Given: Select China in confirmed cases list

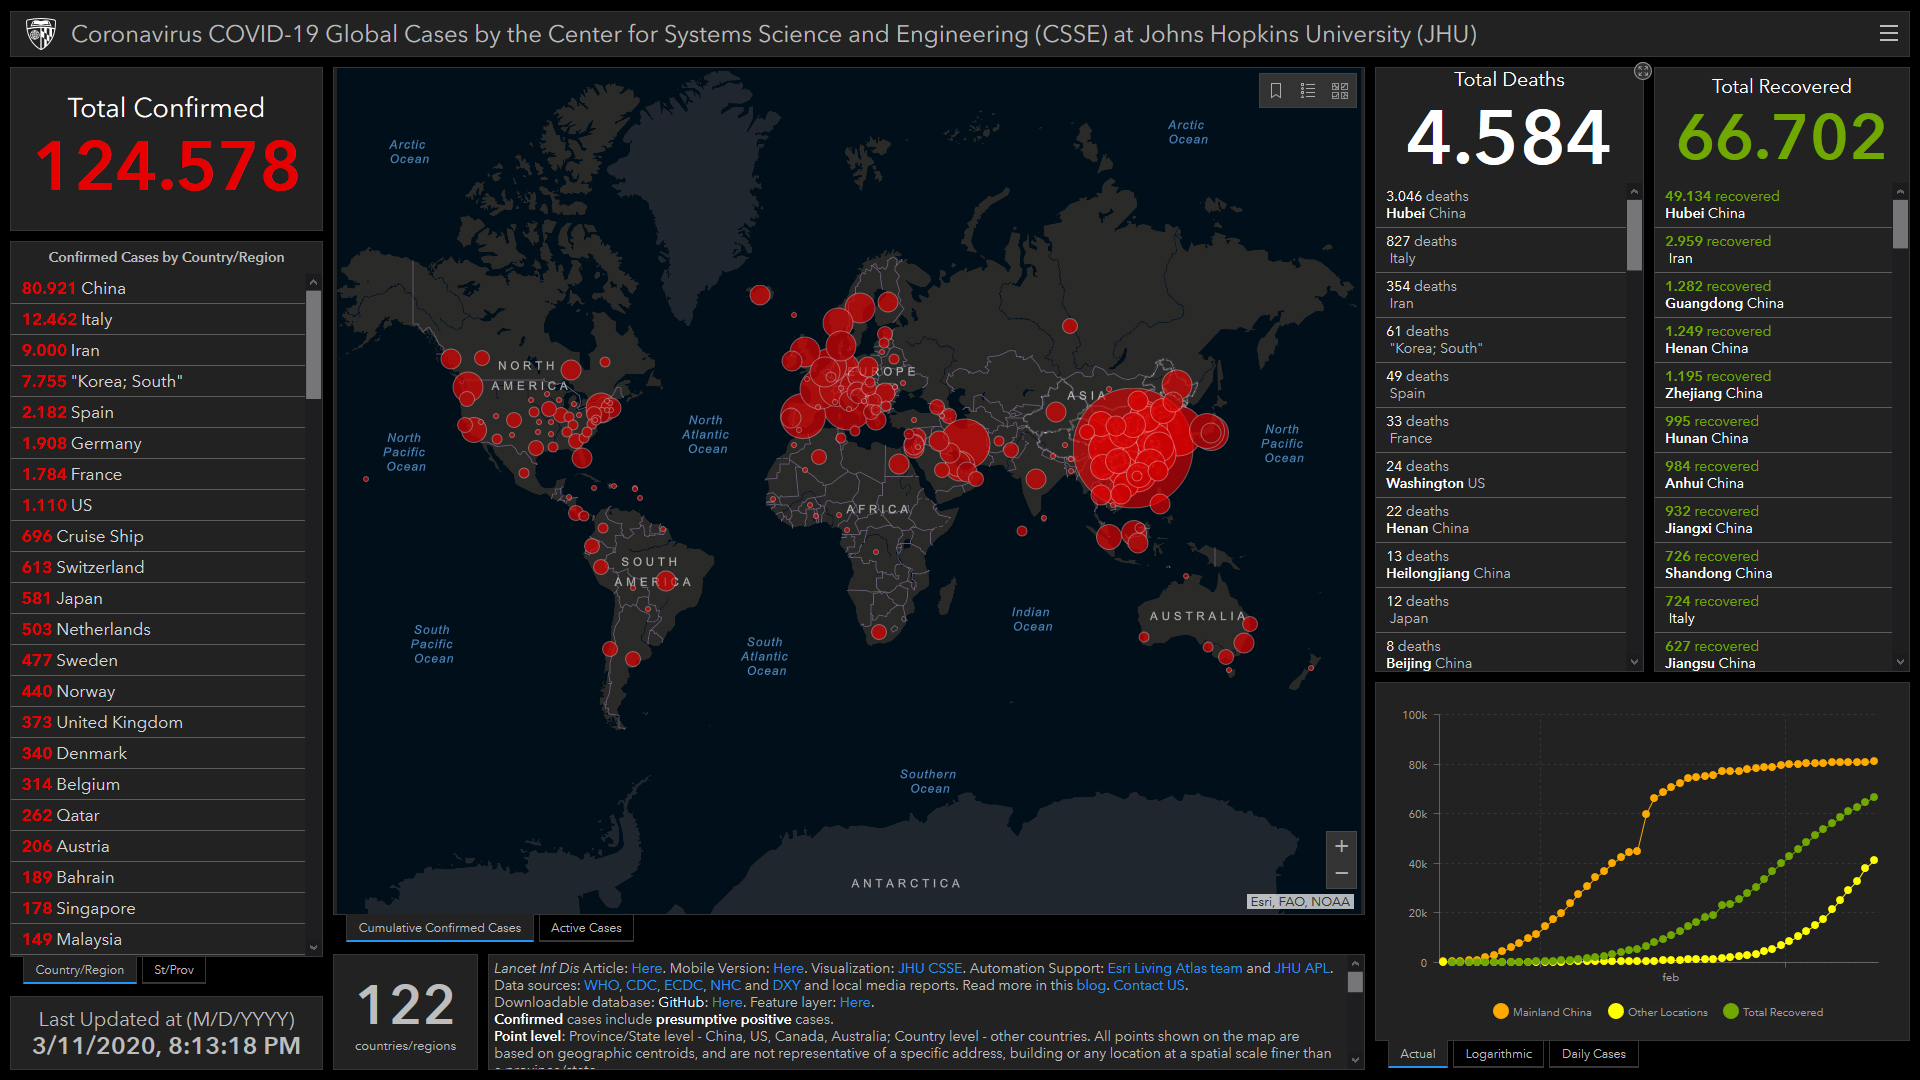Looking at the screenshot, I should coord(158,288).
